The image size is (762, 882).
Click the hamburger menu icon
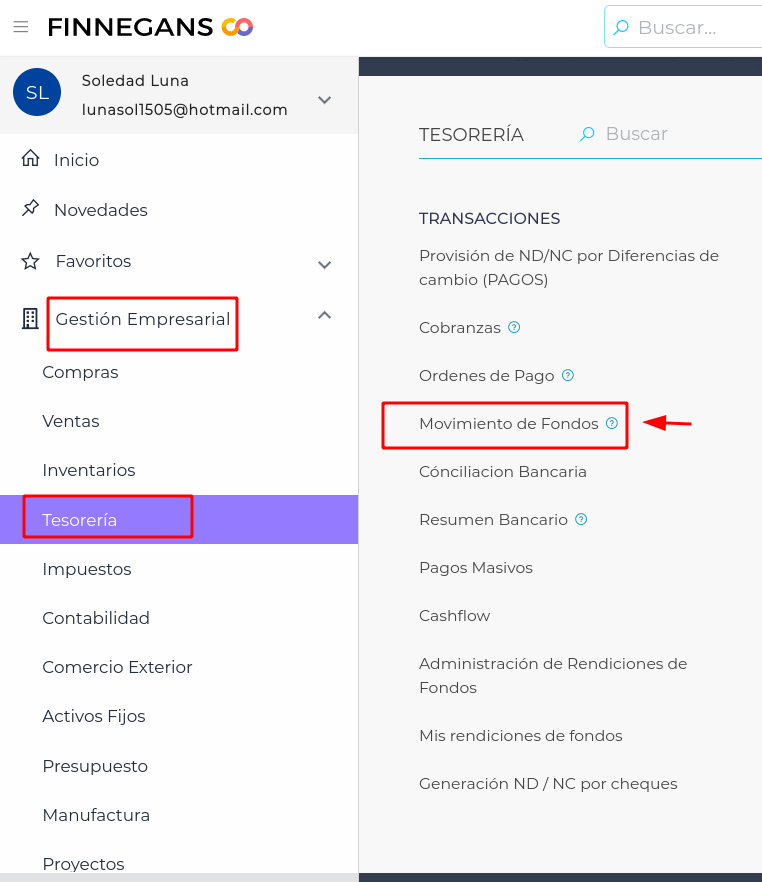point(20,27)
